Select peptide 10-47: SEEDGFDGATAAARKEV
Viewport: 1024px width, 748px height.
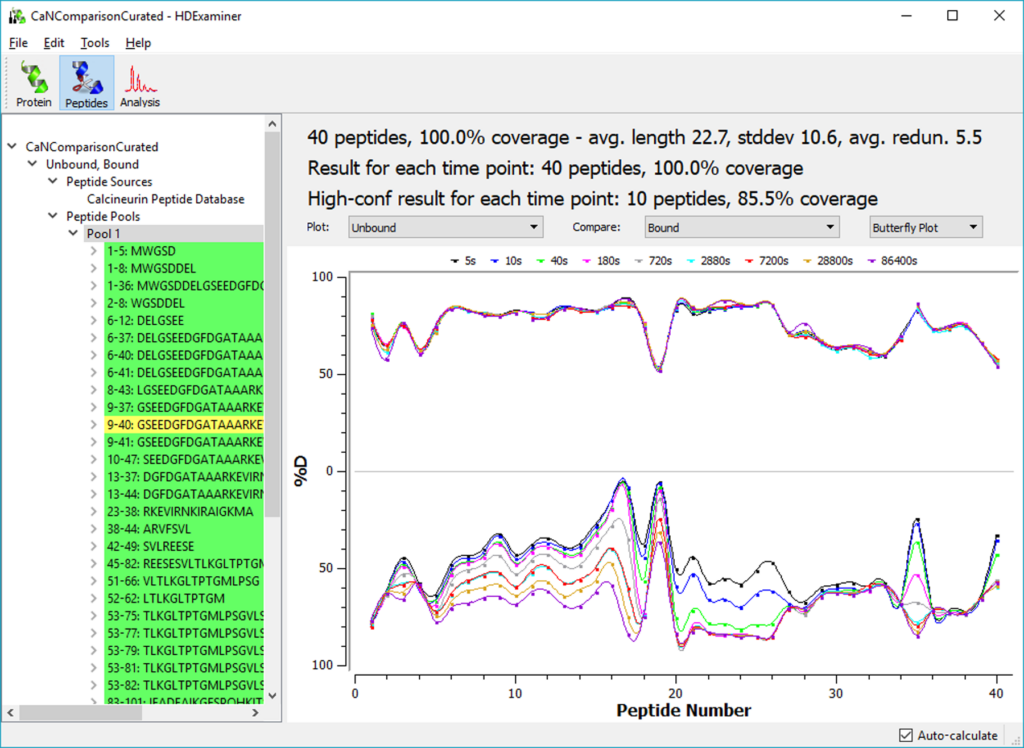(x=184, y=459)
